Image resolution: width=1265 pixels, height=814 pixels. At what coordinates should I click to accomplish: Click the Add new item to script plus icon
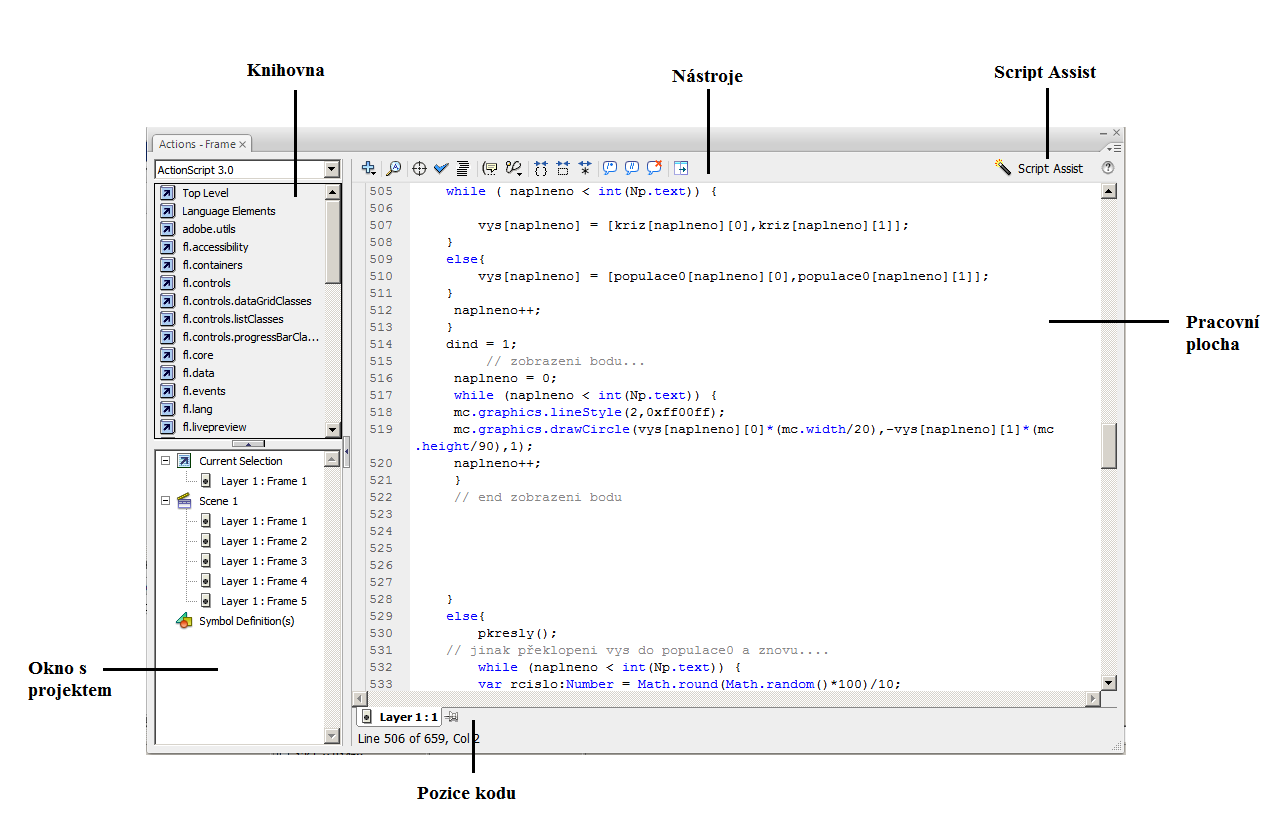pyautogui.click(x=369, y=169)
